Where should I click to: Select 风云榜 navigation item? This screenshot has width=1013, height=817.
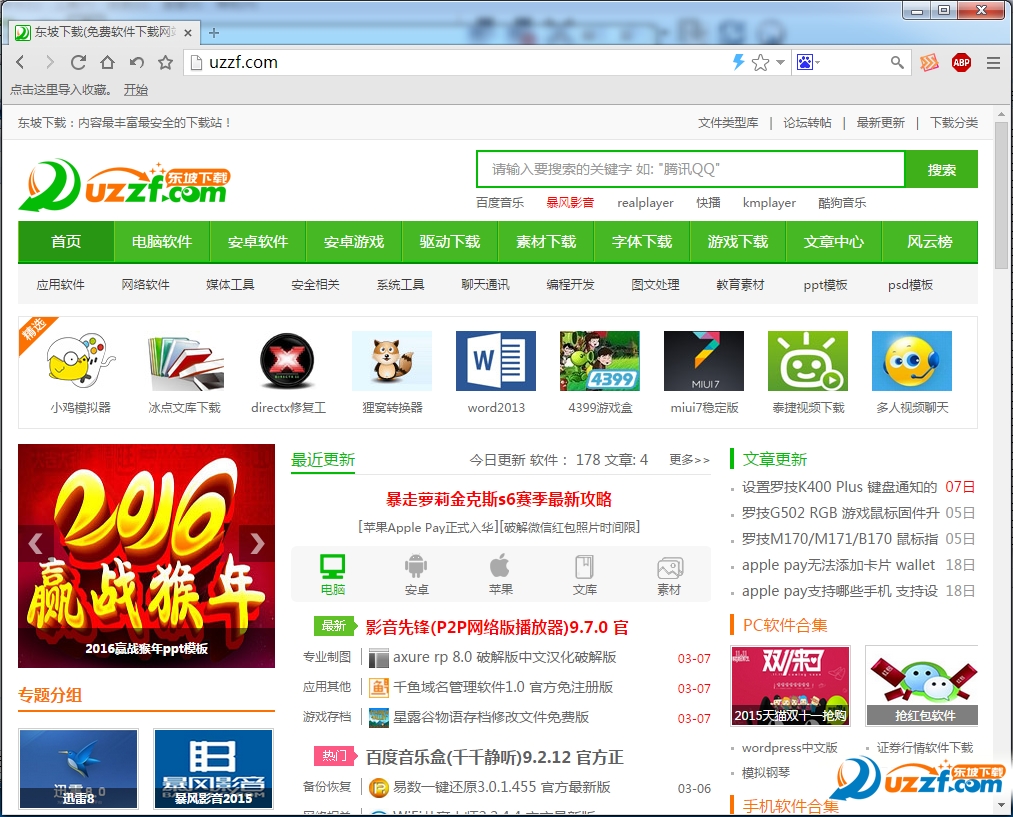click(929, 242)
